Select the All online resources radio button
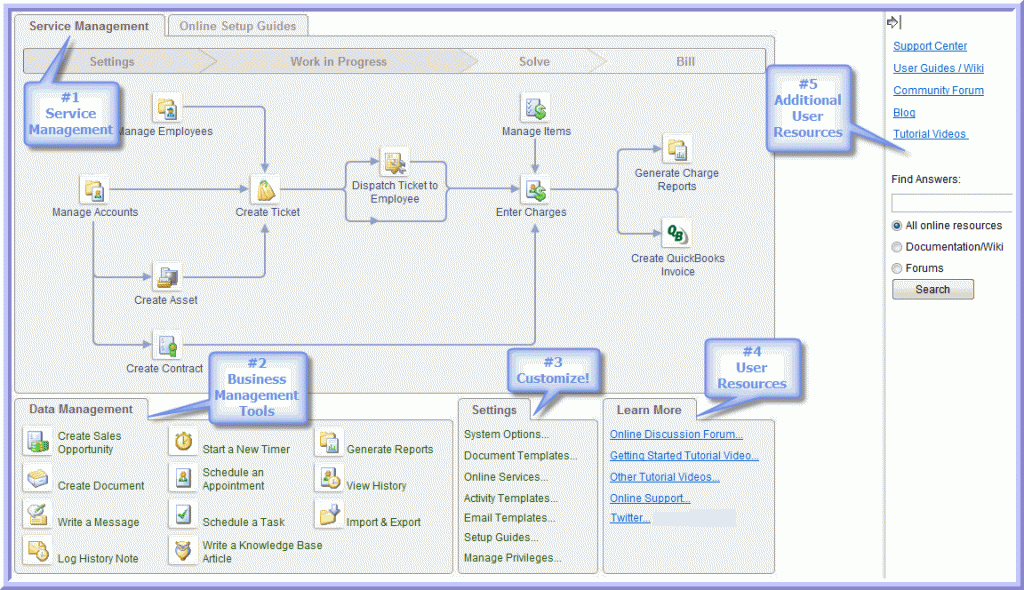 [897, 226]
